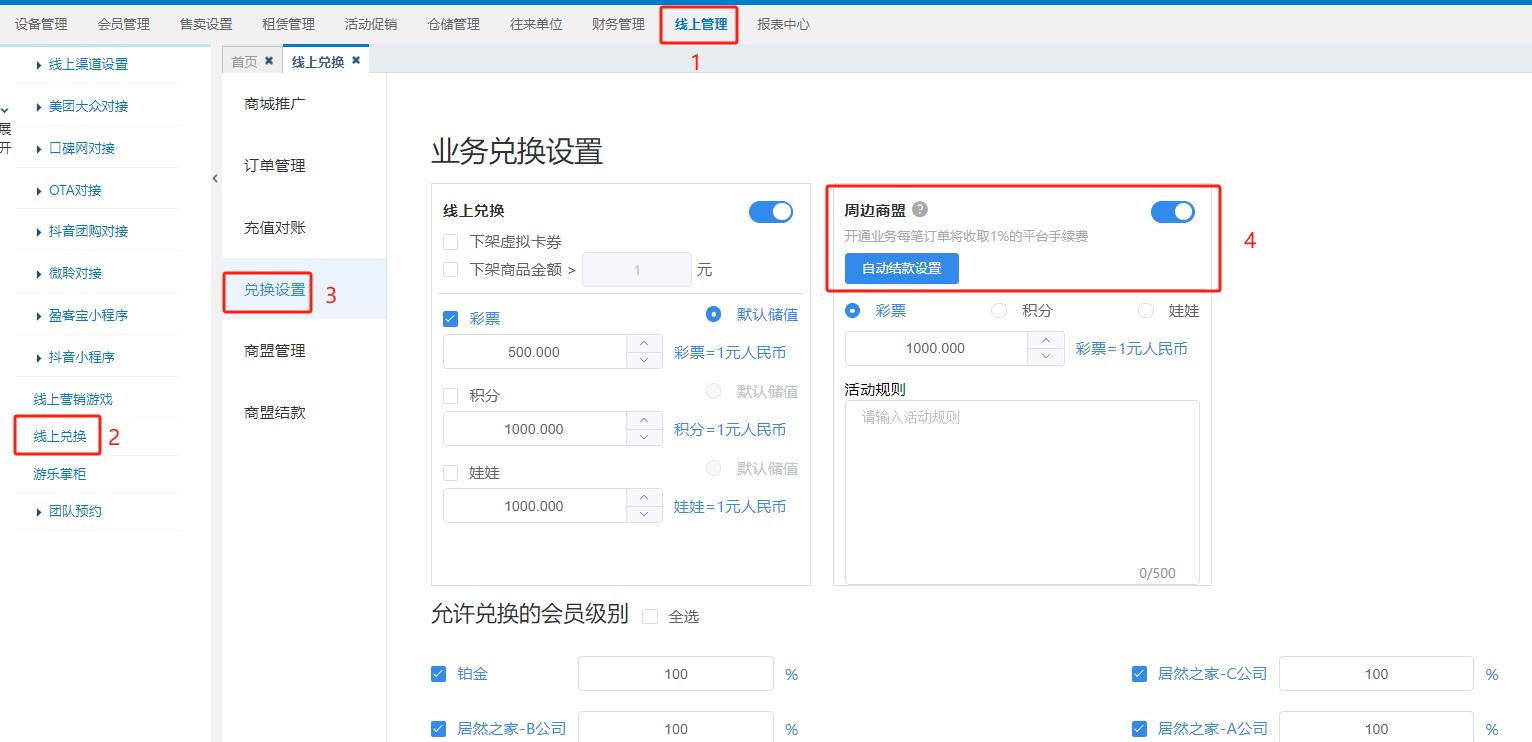
Task: Open 线上兑换 in the sidebar
Action: click(60, 436)
